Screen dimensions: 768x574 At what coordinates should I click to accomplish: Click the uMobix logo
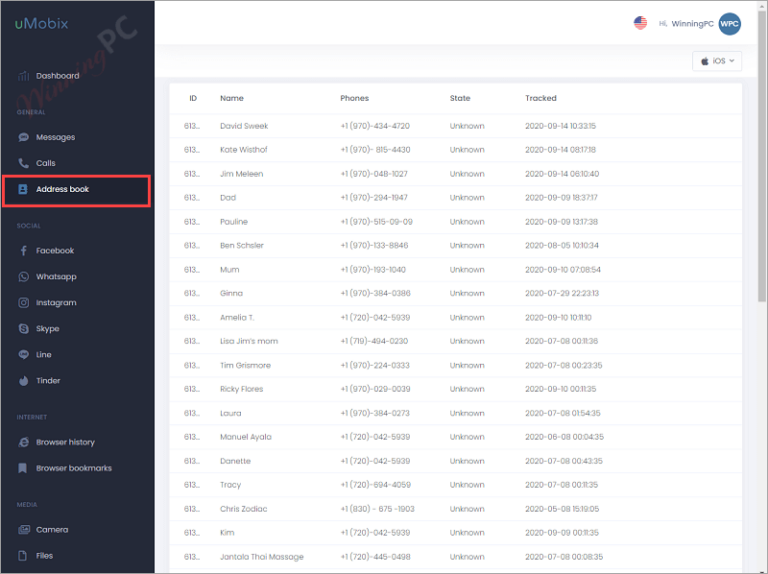pyautogui.click(x=42, y=24)
